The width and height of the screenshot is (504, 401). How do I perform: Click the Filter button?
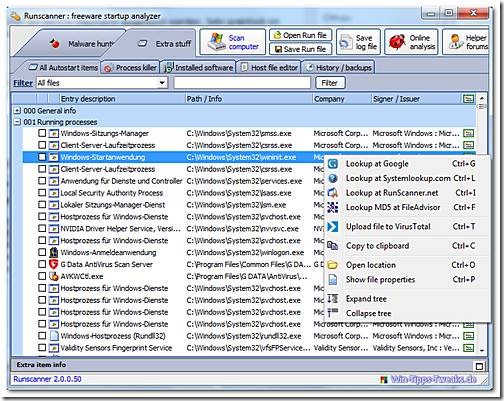click(330, 83)
